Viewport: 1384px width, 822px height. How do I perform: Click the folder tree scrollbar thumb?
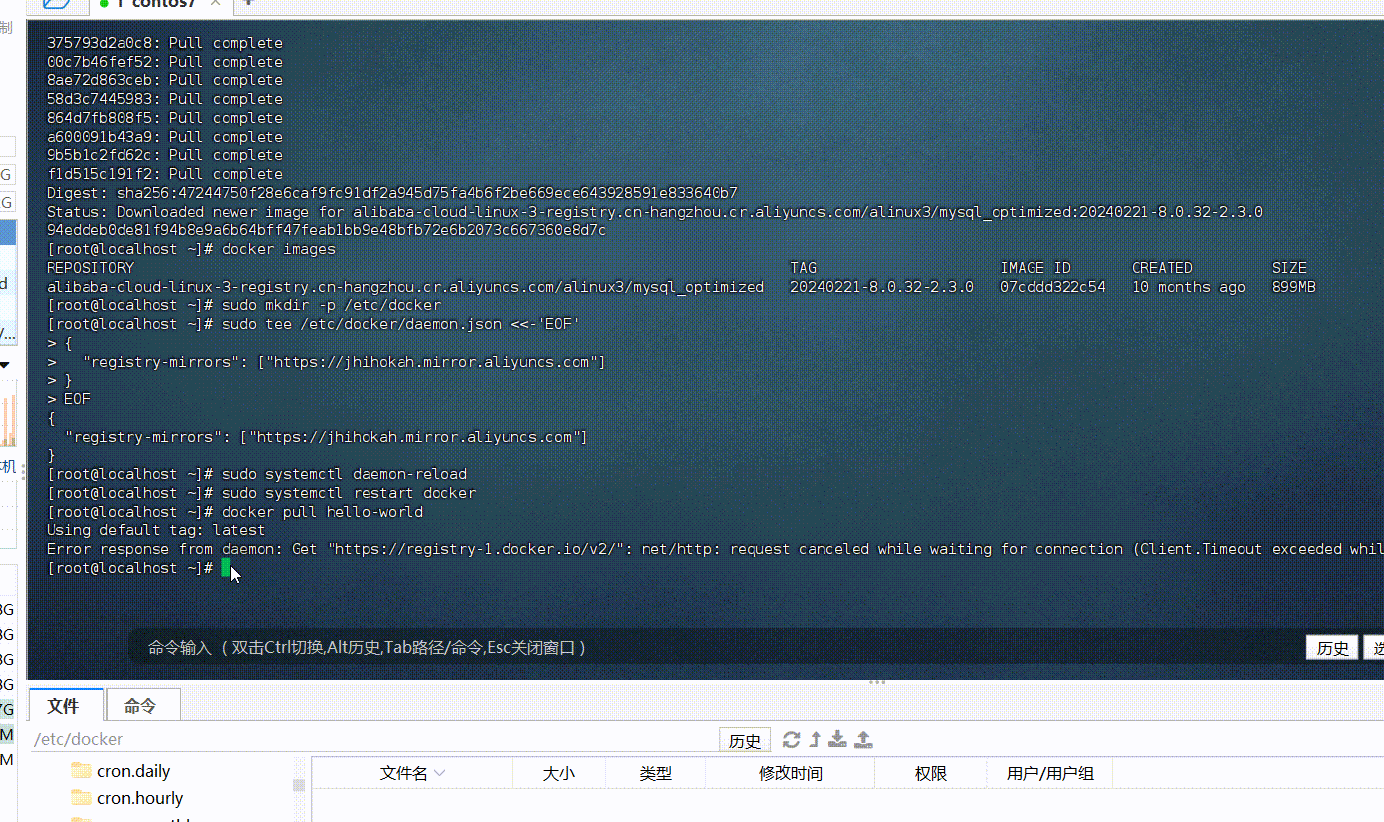pos(298,786)
